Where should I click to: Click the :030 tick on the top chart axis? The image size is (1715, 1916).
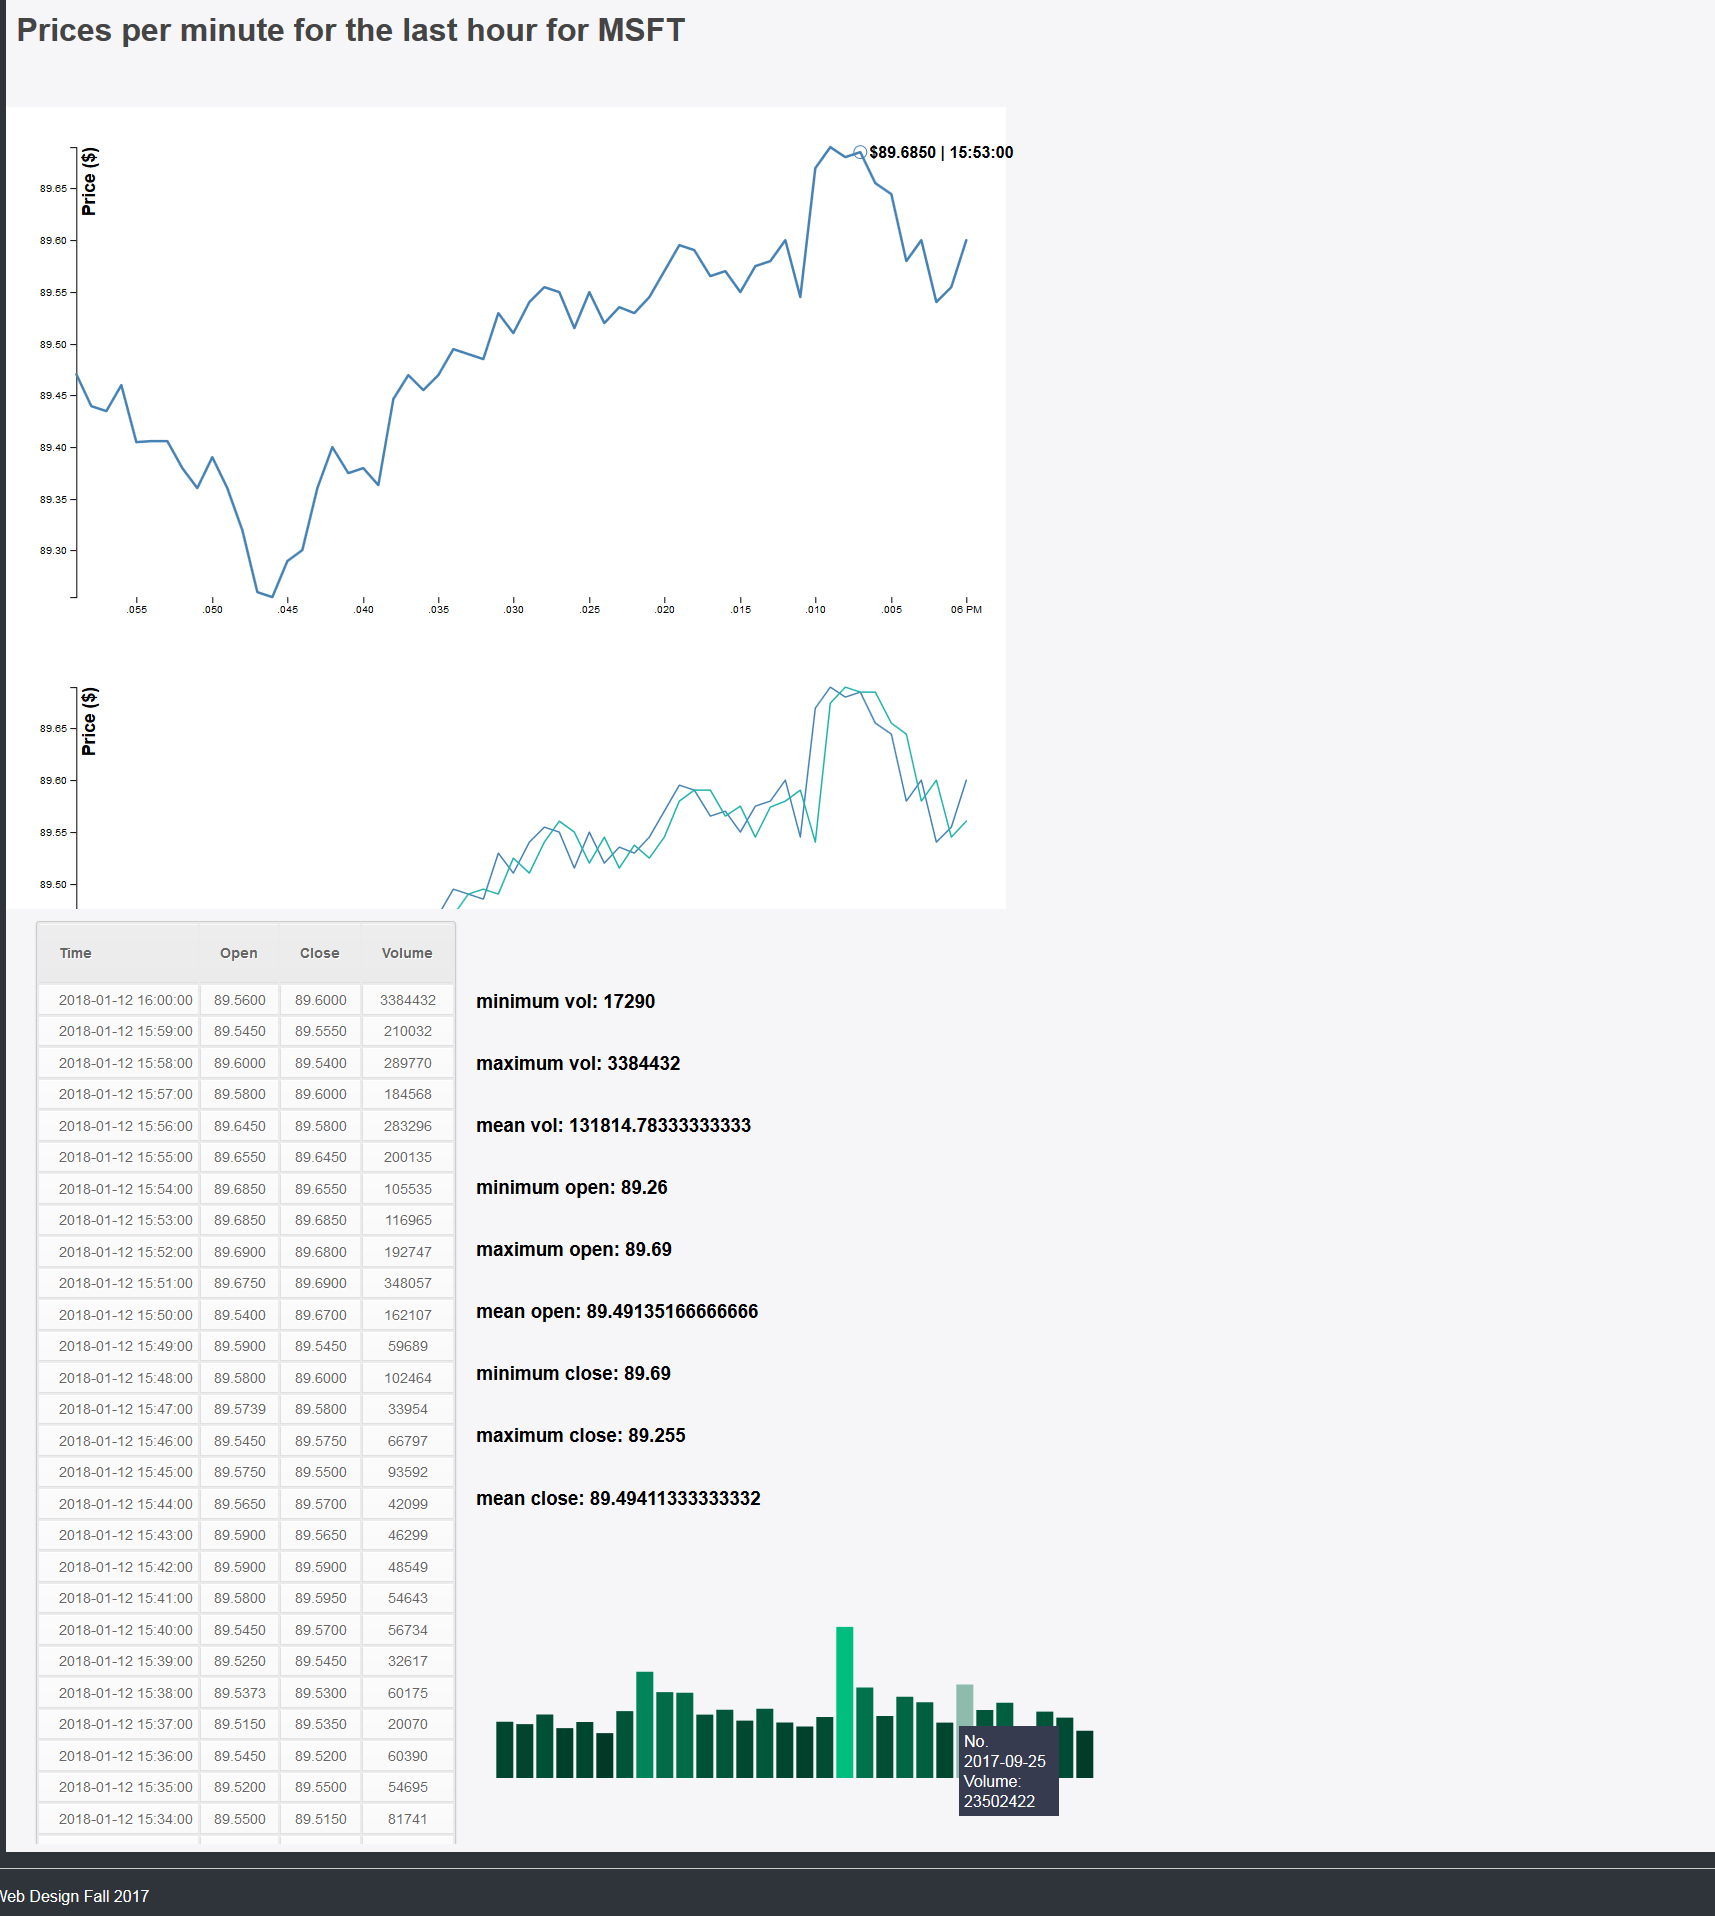point(514,609)
